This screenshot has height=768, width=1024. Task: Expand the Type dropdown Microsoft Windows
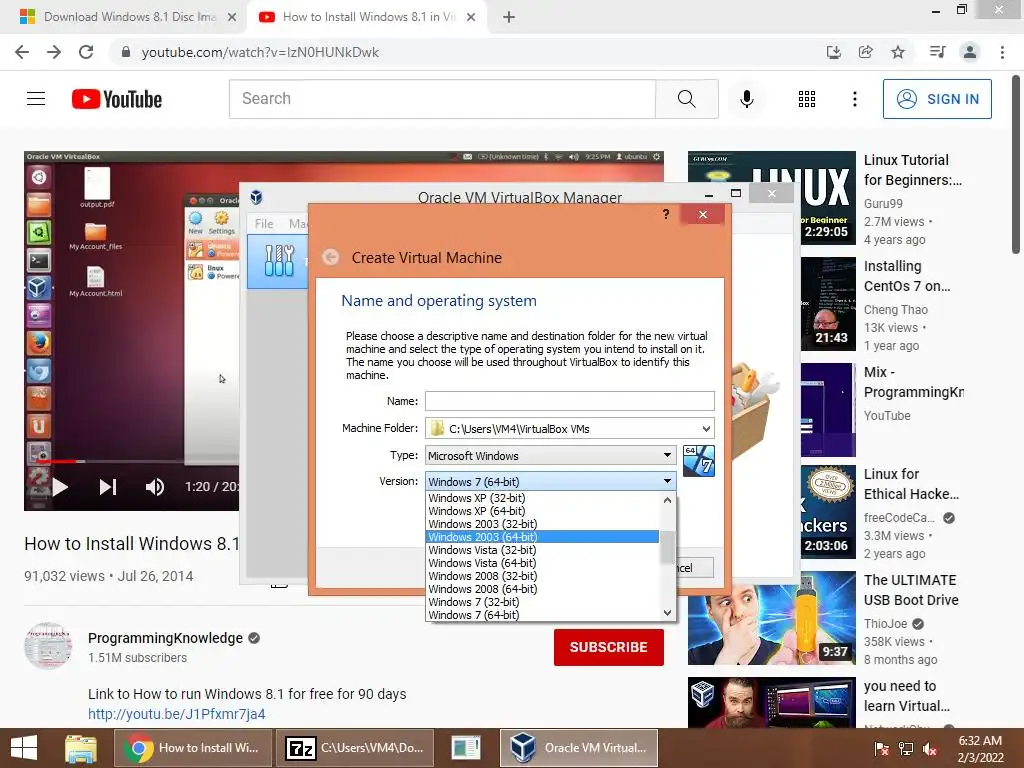click(x=551, y=455)
